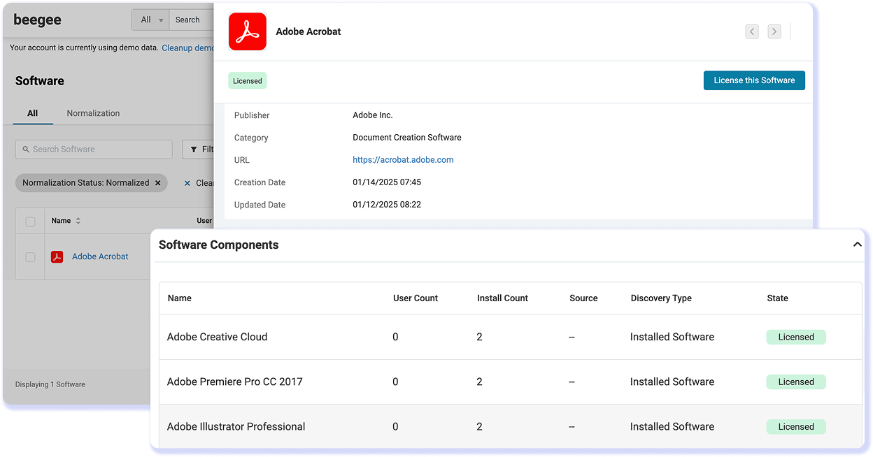
Task: Click the State column header
Action: pos(777,298)
